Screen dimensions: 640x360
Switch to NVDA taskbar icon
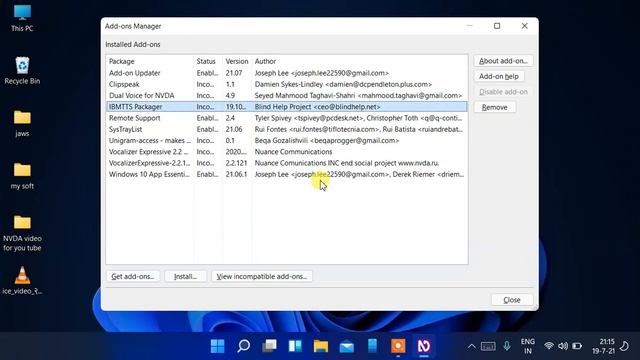pos(424,346)
